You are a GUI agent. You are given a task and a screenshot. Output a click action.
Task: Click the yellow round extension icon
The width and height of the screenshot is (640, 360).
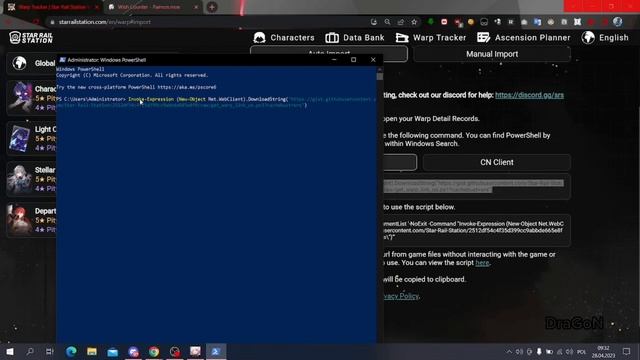tap(471, 22)
